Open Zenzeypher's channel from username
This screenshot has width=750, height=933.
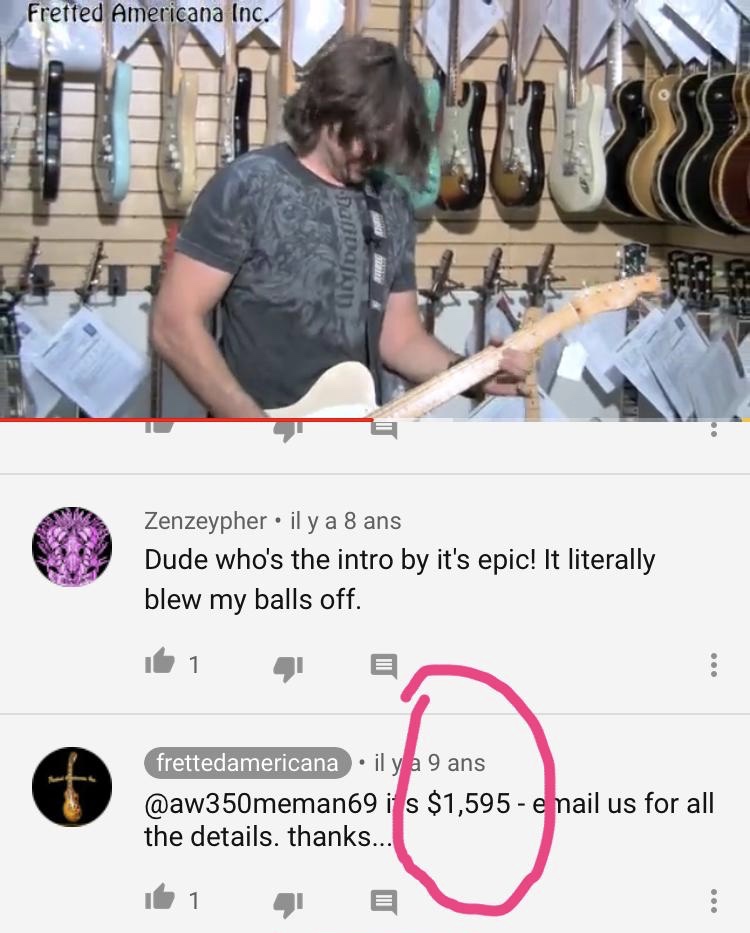(205, 521)
